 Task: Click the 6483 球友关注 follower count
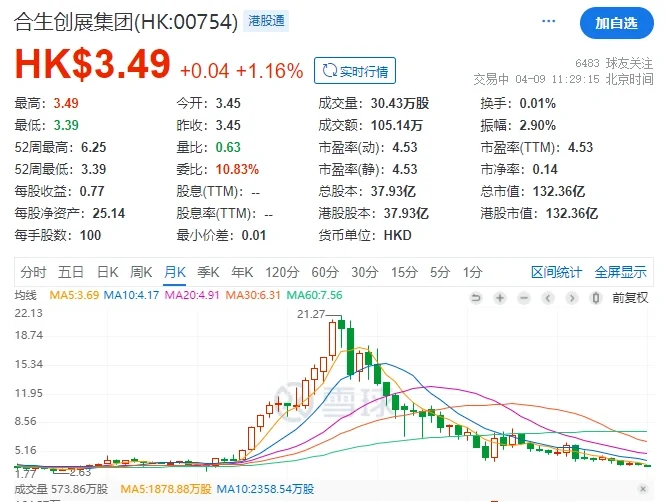click(x=614, y=63)
